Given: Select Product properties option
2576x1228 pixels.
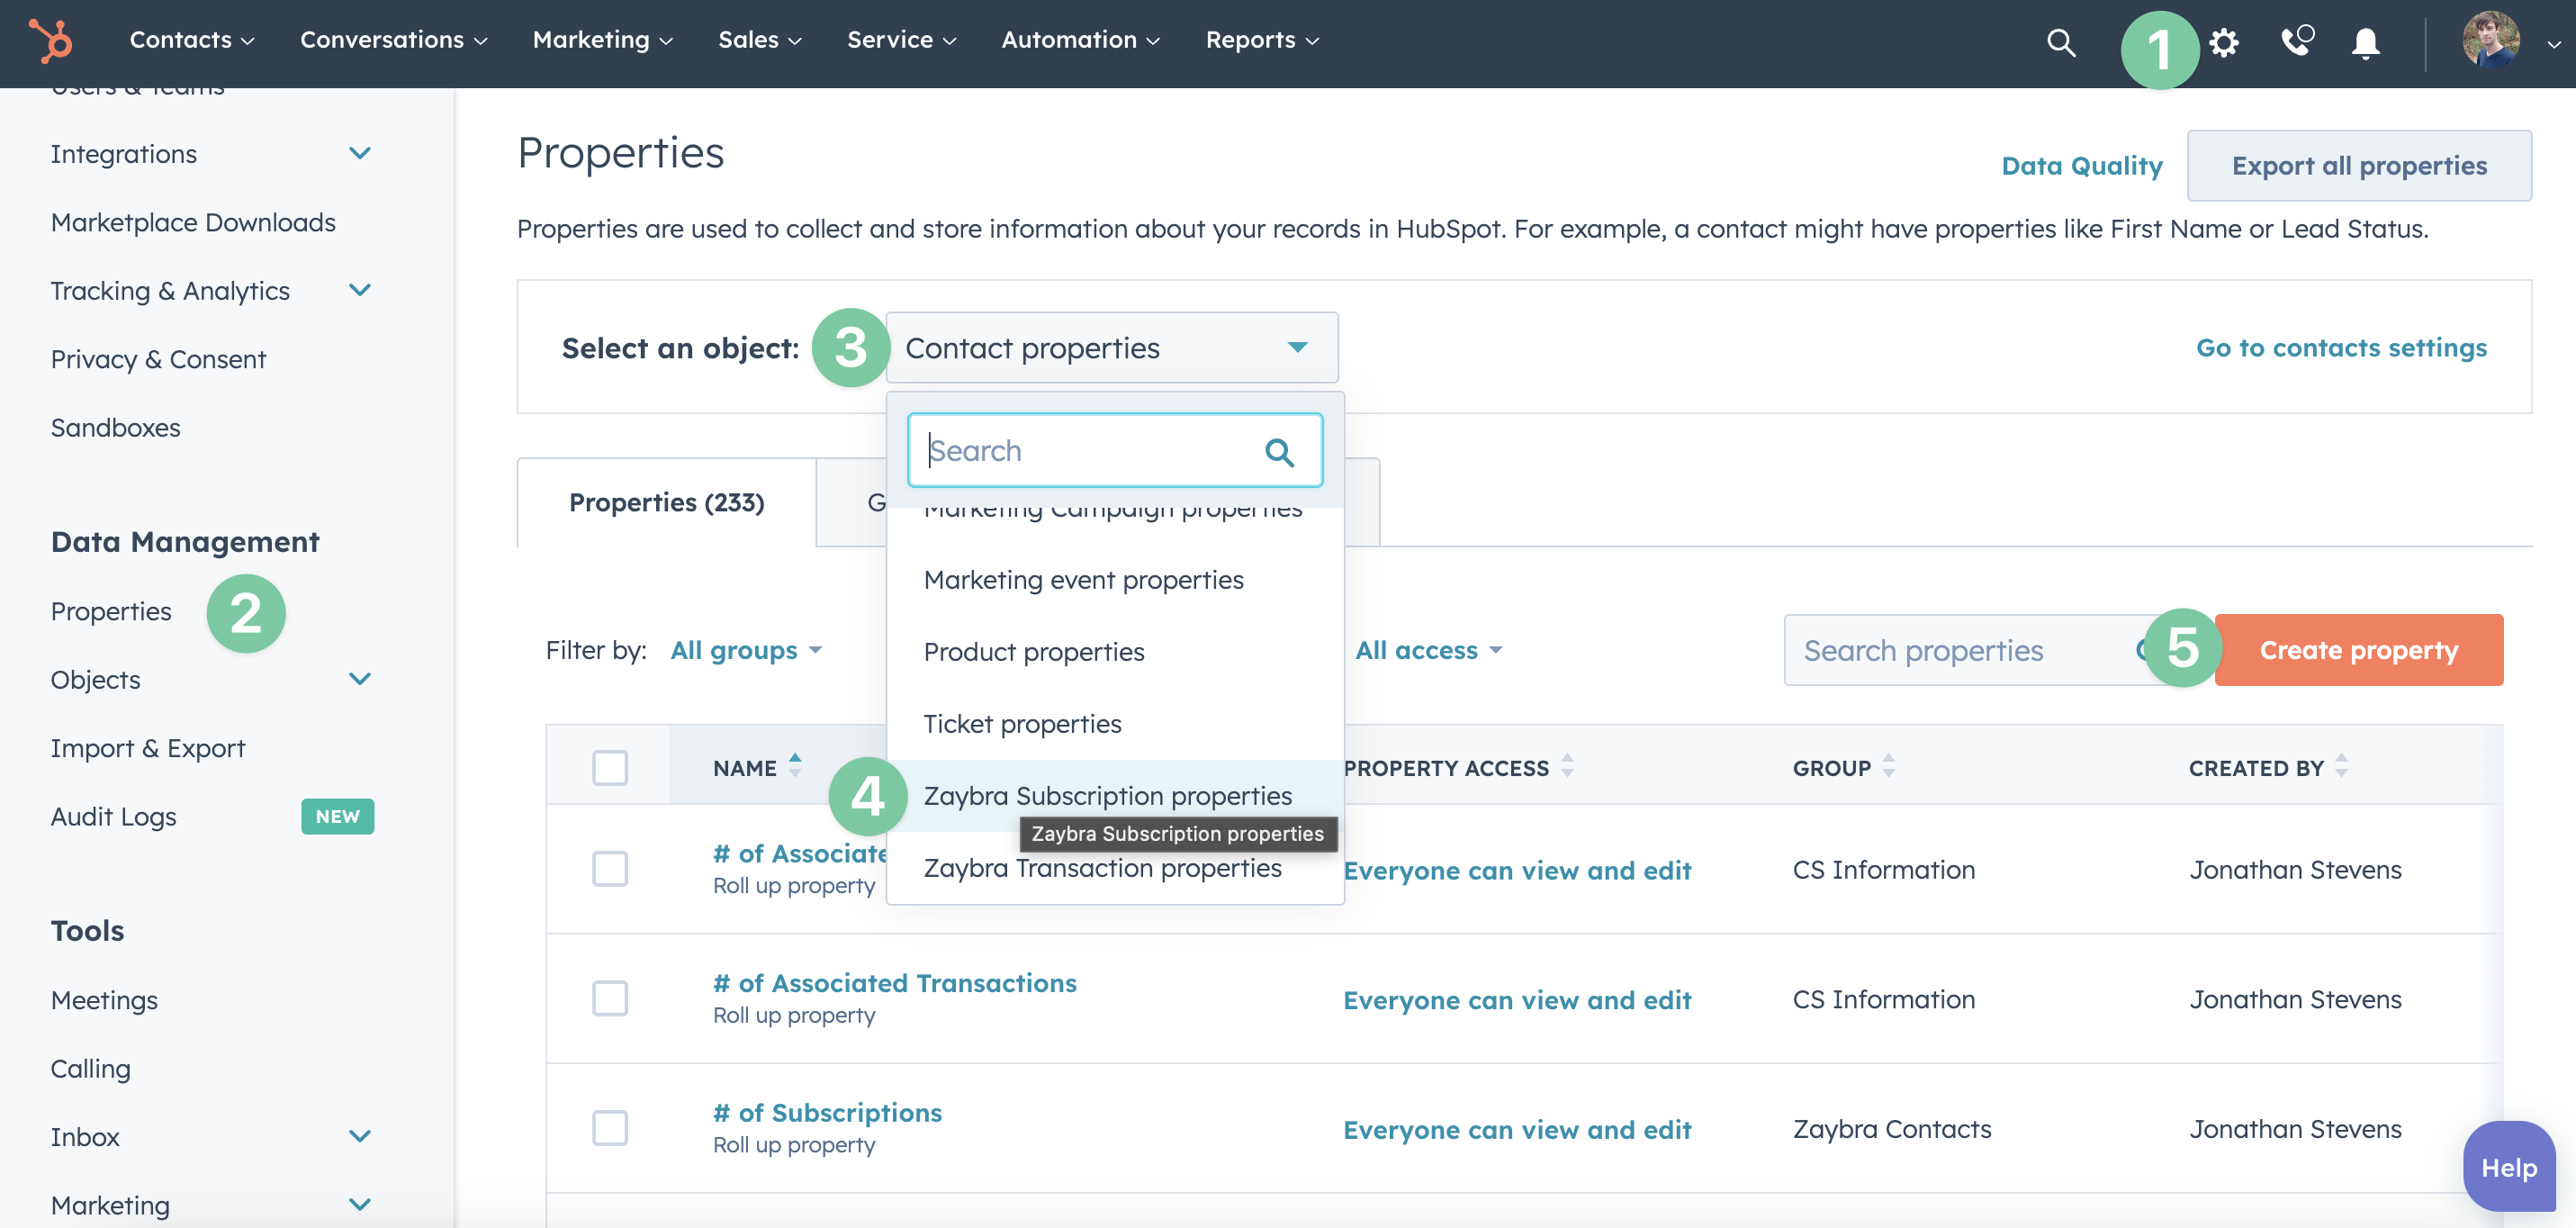Looking at the screenshot, I should click(1115, 652).
